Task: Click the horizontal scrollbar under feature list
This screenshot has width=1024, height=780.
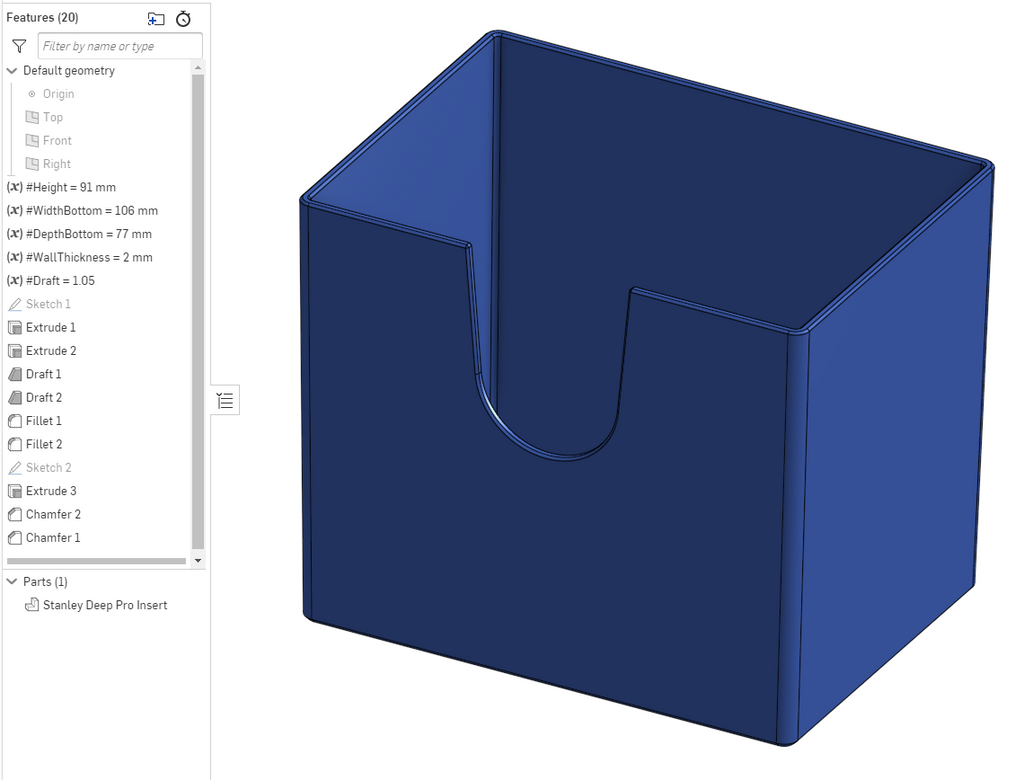Action: (96, 561)
